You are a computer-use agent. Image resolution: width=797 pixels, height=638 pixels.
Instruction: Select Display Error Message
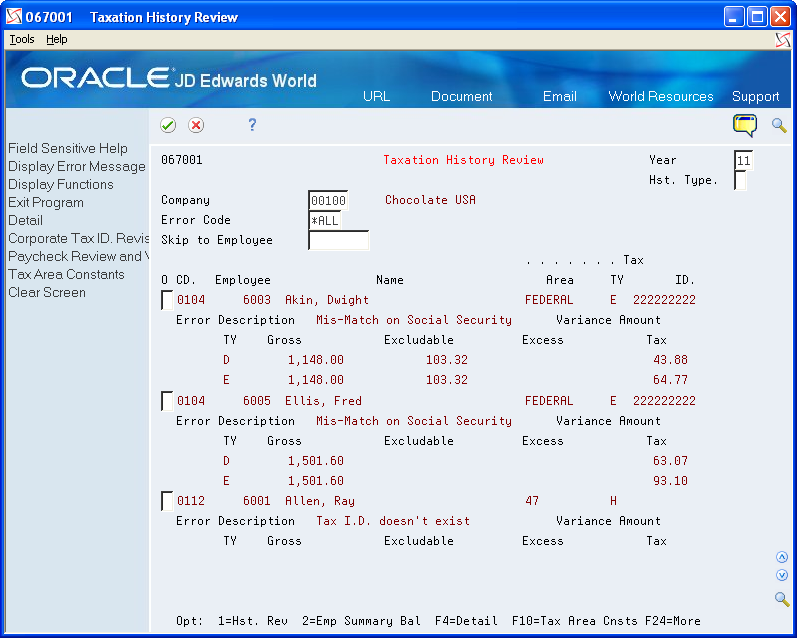click(x=77, y=166)
